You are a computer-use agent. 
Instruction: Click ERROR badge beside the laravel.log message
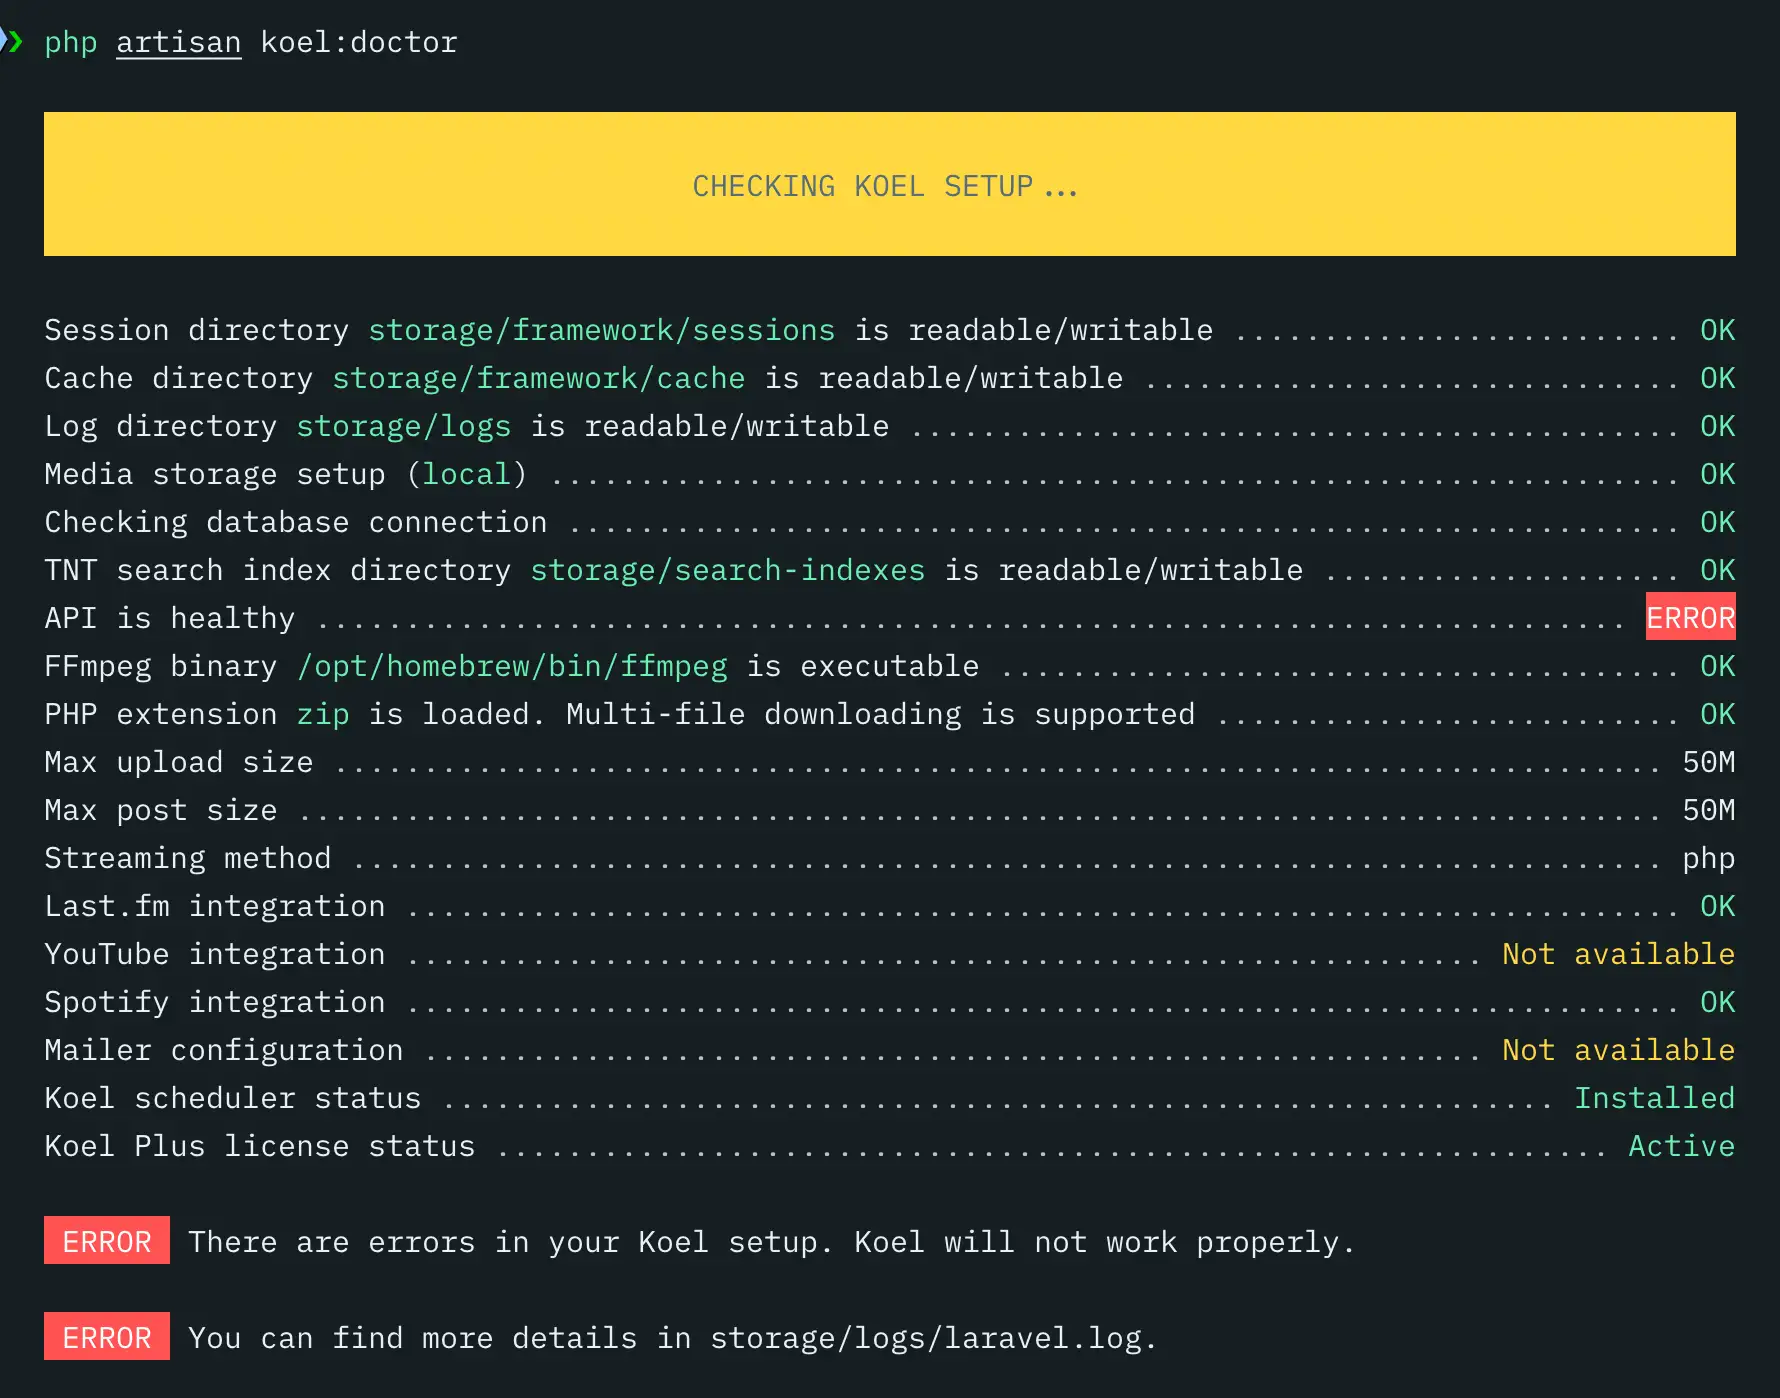pyautogui.click(x=107, y=1337)
